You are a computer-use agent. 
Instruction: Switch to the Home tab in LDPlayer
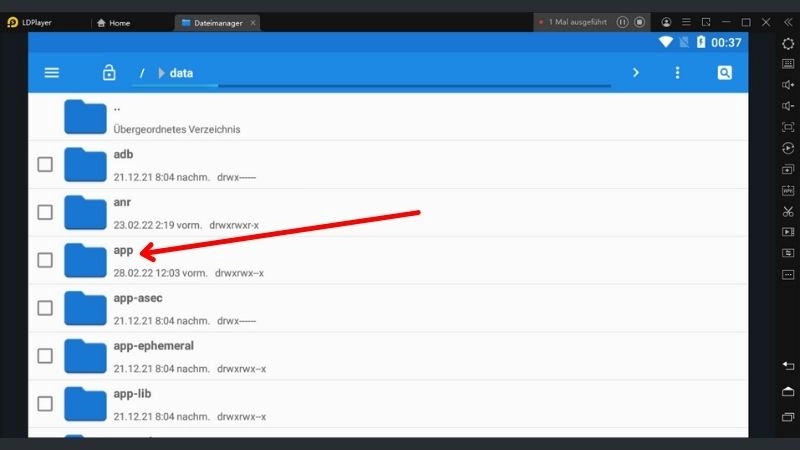coord(113,23)
